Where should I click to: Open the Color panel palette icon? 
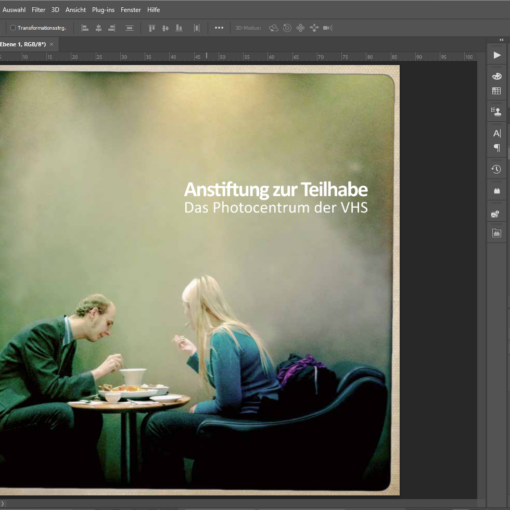pyautogui.click(x=497, y=76)
